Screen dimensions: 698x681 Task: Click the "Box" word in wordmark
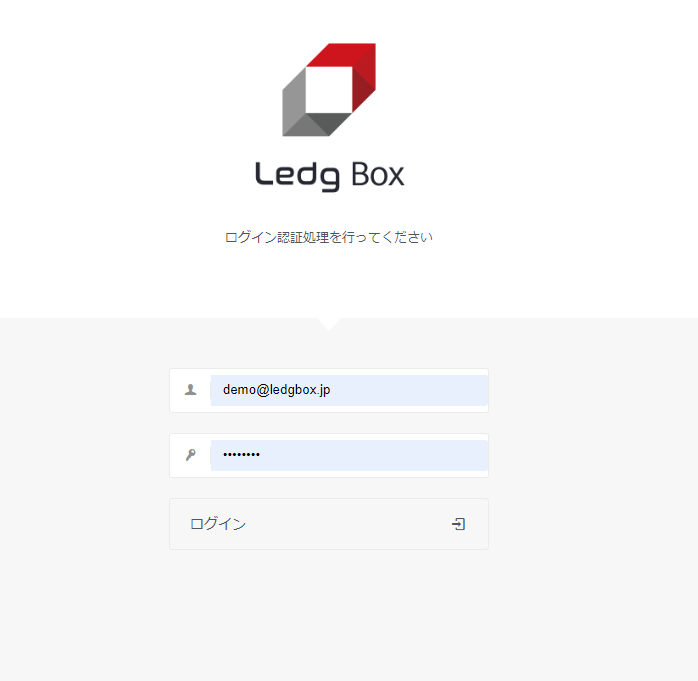click(x=377, y=174)
